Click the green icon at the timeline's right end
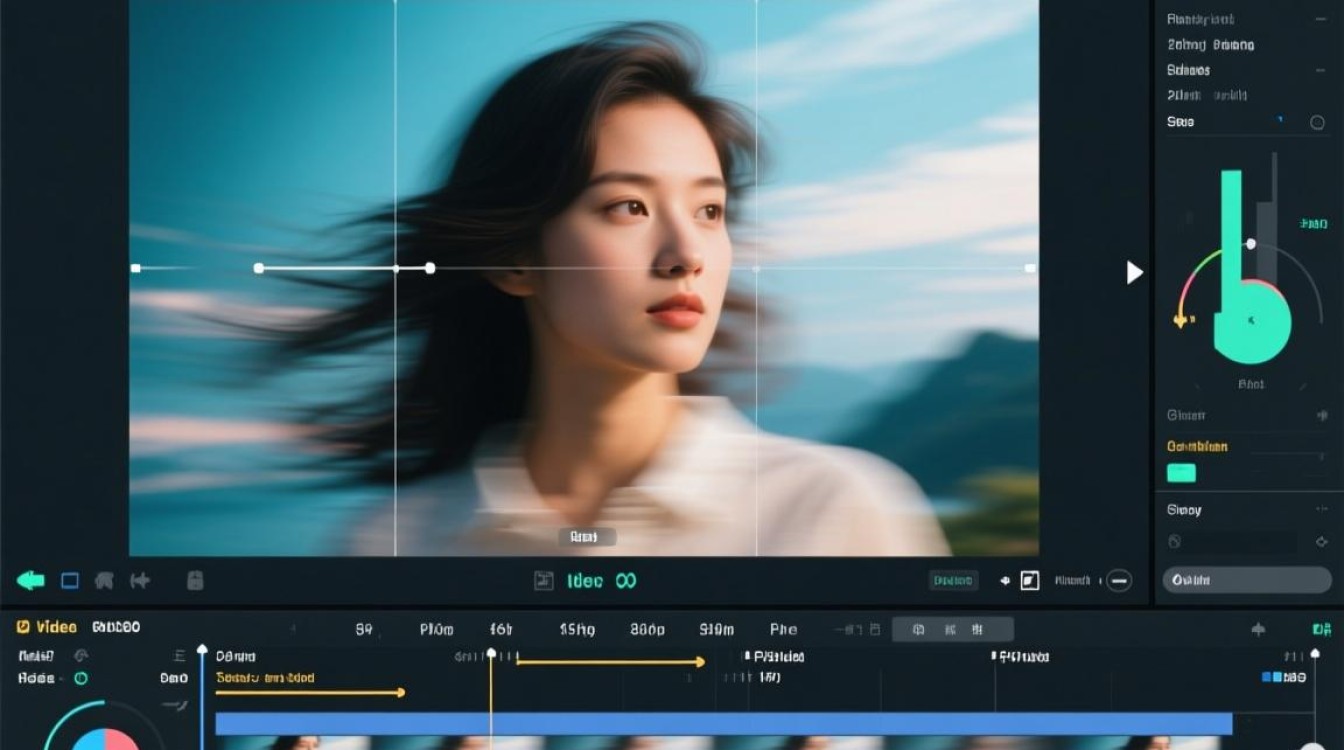 pos(1321,629)
